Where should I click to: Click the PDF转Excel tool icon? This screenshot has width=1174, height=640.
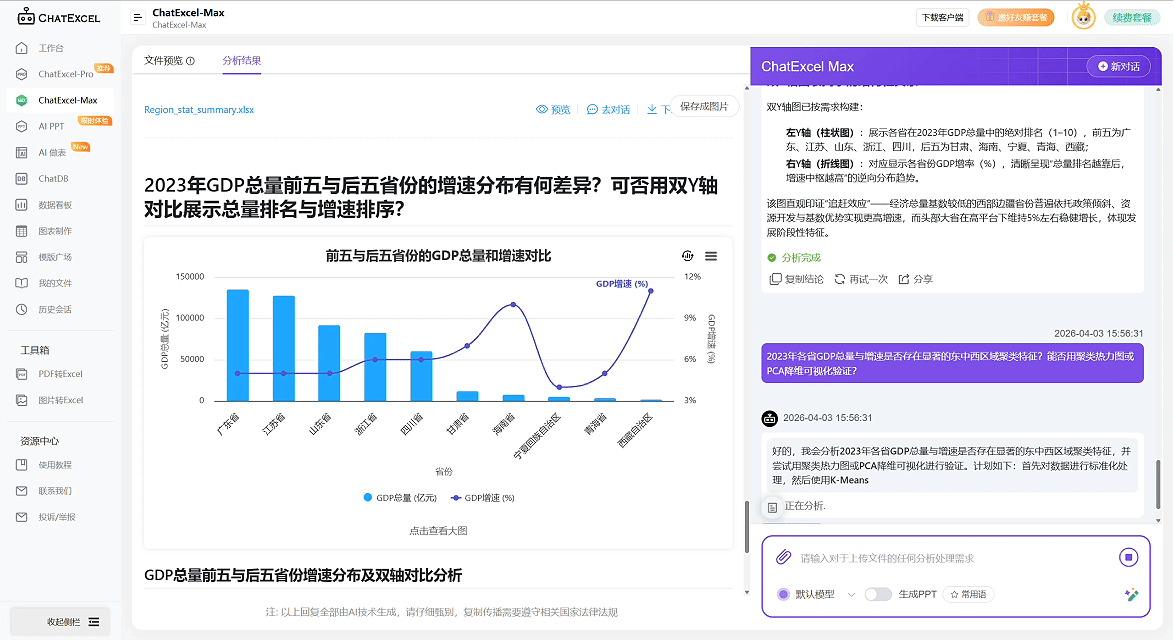[x=22, y=374]
